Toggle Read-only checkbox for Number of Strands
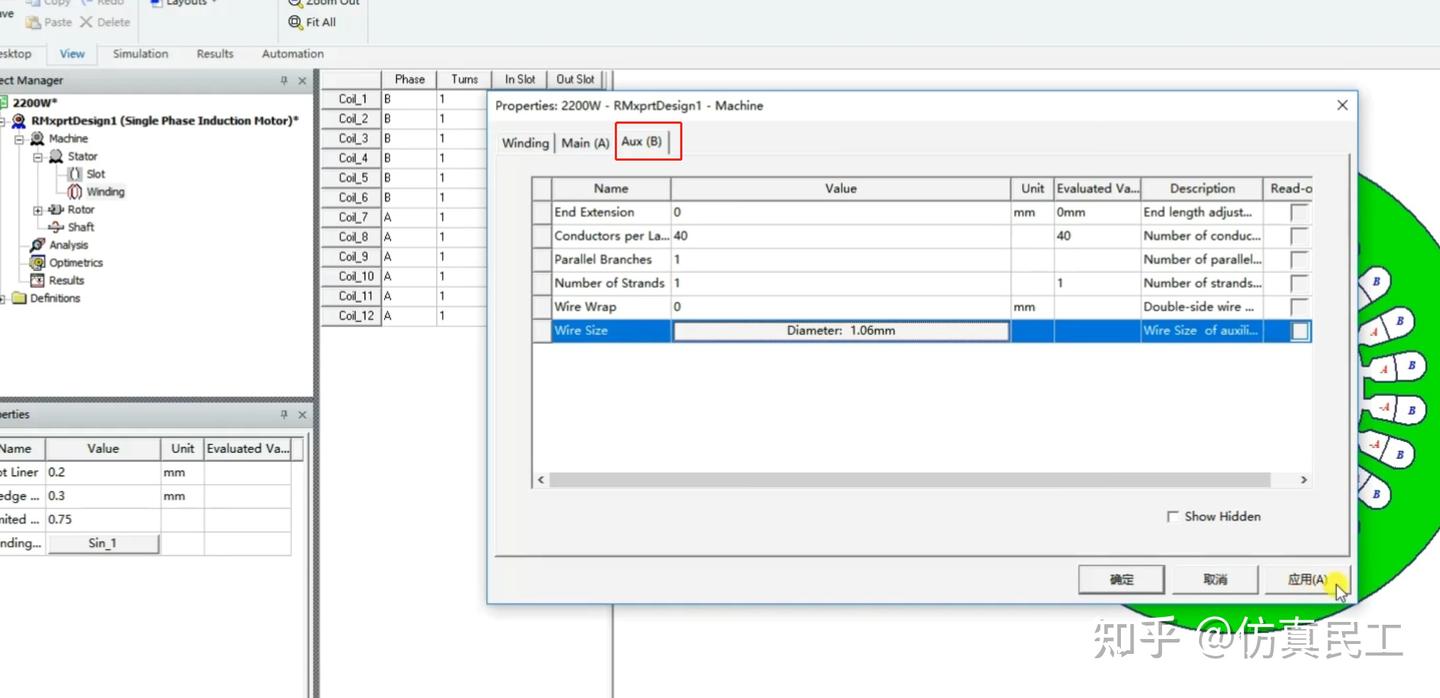Image resolution: width=1440 pixels, height=698 pixels. pyautogui.click(x=1299, y=283)
